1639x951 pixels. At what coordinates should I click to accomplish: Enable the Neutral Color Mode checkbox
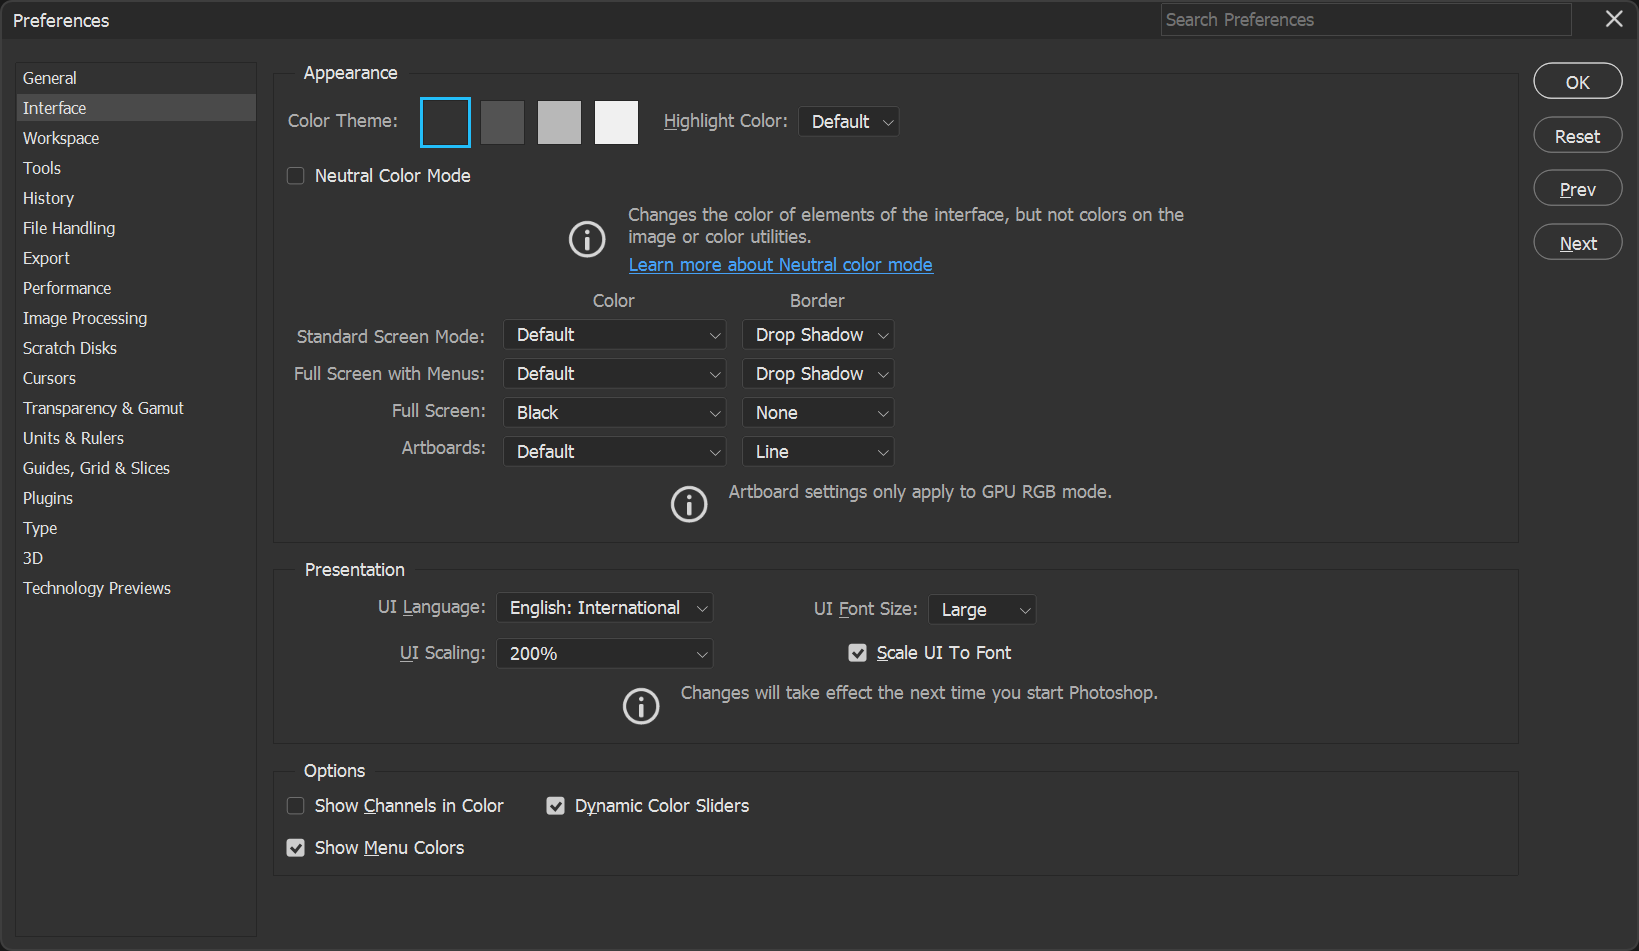[x=295, y=175]
